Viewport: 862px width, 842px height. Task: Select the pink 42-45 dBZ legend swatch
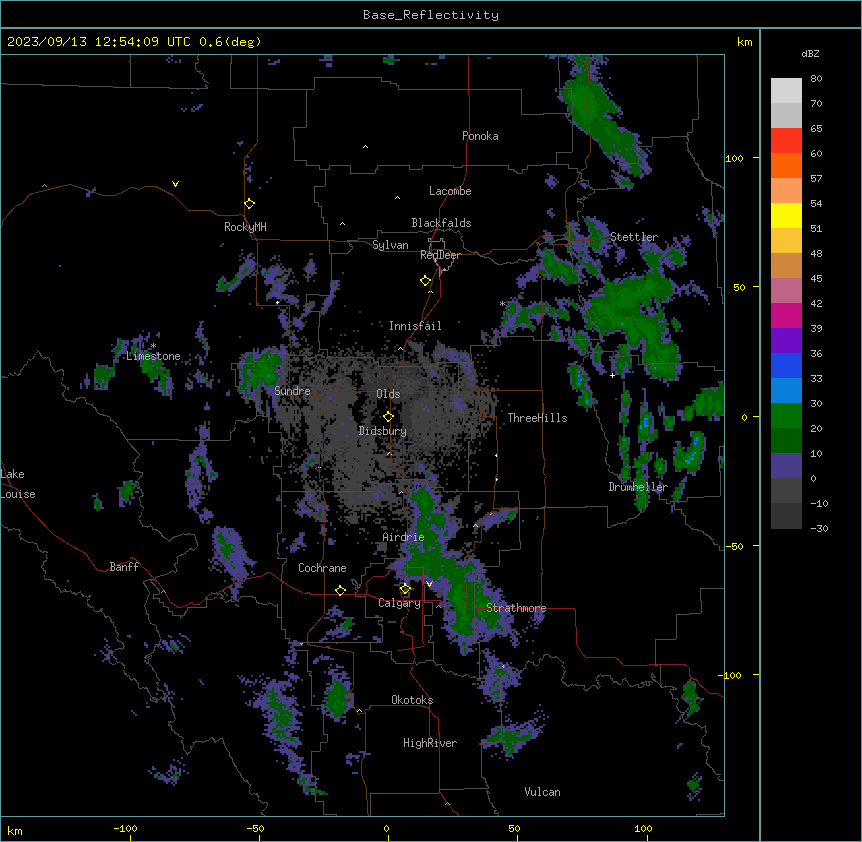coord(786,290)
